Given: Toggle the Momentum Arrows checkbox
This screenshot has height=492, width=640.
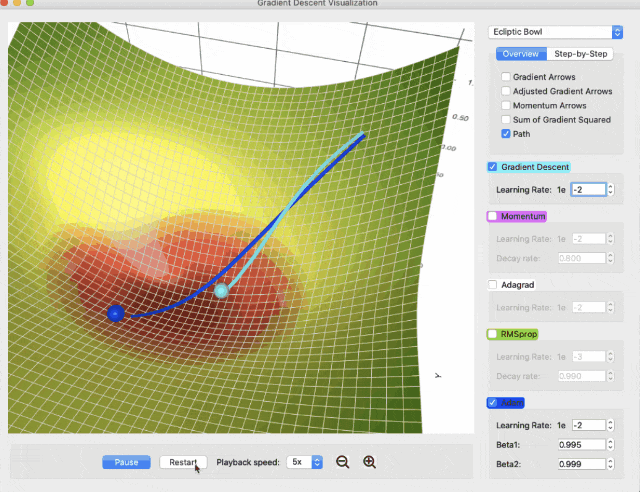Looking at the screenshot, I should point(506,105).
